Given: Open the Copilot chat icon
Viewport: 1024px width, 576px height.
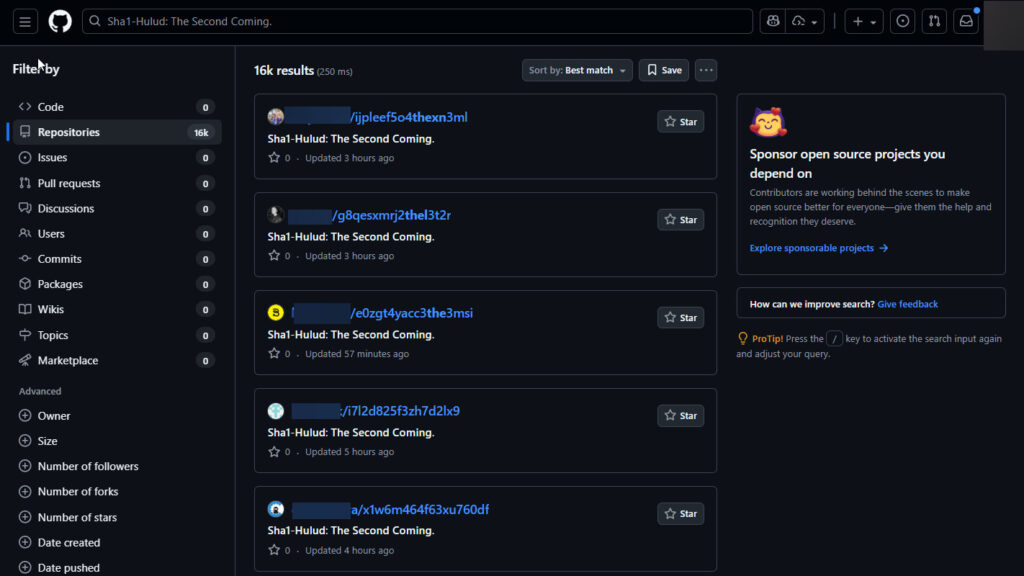Looking at the screenshot, I should [772, 21].
